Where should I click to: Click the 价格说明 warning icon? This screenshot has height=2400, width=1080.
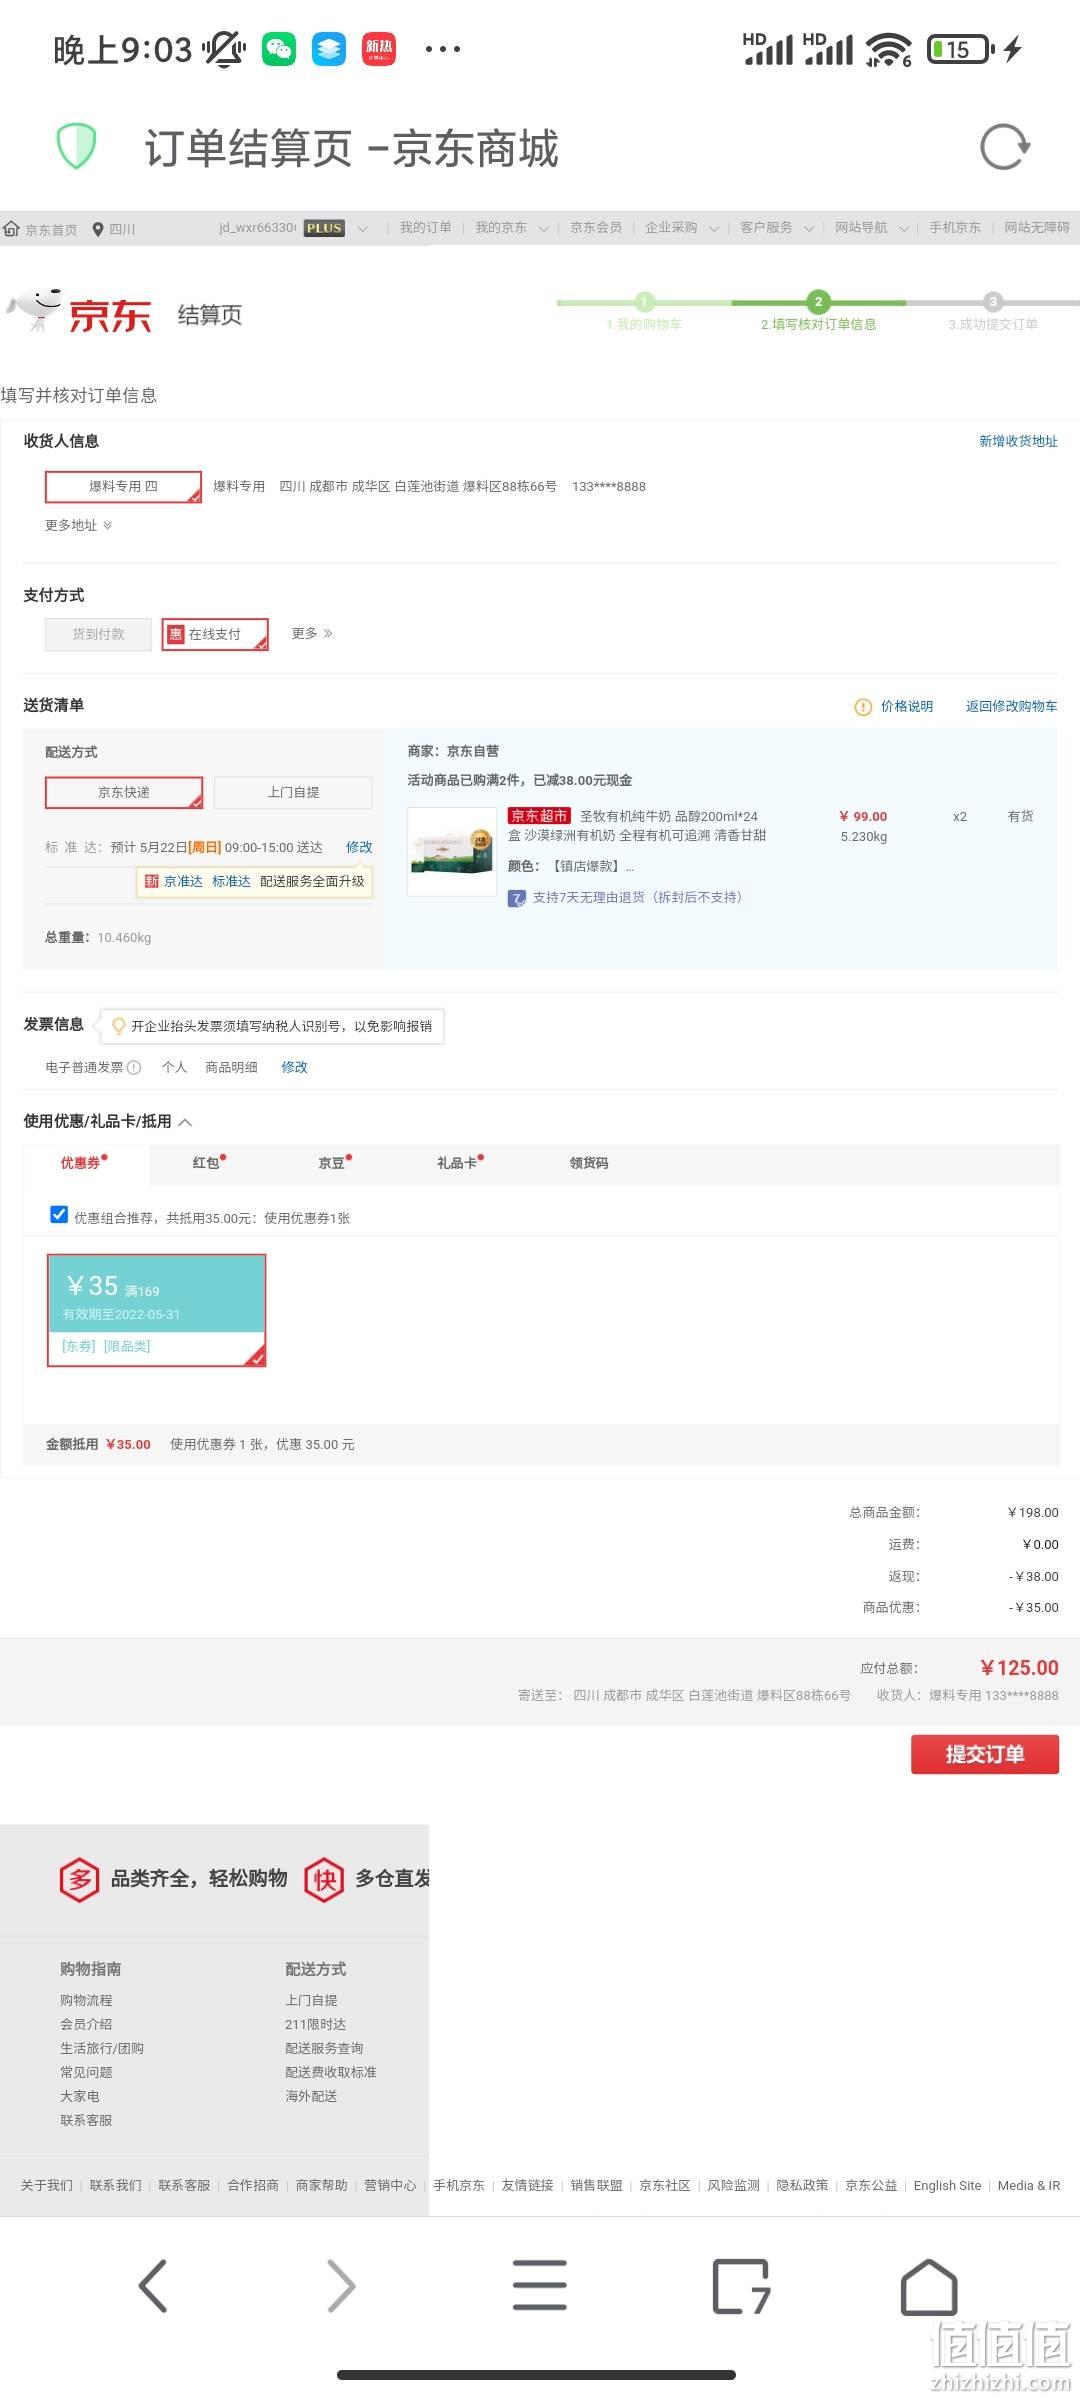pyautogui.click(x=863, y=707)
